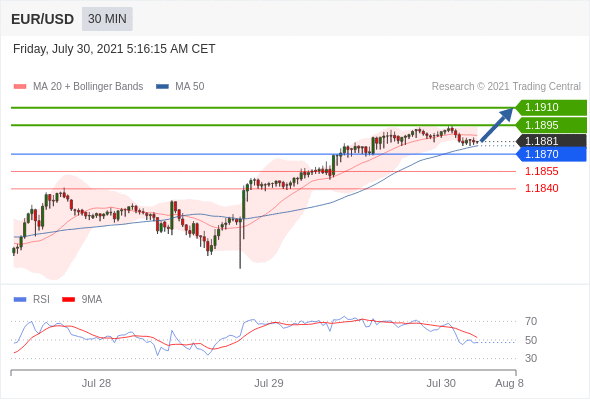Toggle the RSI legend label
Viewport: 590px width, 400px height.
[x=41, y=300]
